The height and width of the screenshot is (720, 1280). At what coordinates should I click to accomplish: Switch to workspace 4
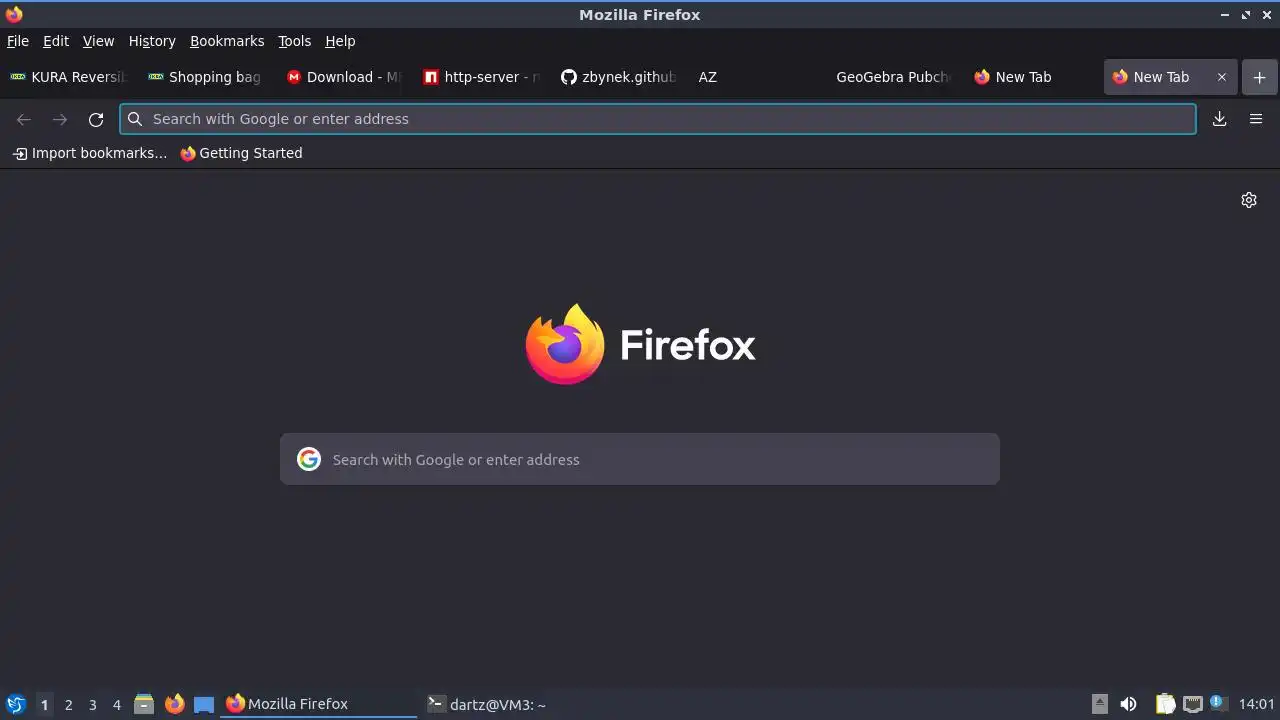coord(116,705)
